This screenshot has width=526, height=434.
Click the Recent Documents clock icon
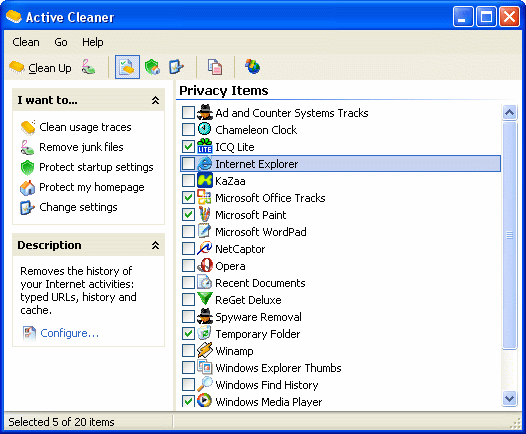tap(204, 282)
